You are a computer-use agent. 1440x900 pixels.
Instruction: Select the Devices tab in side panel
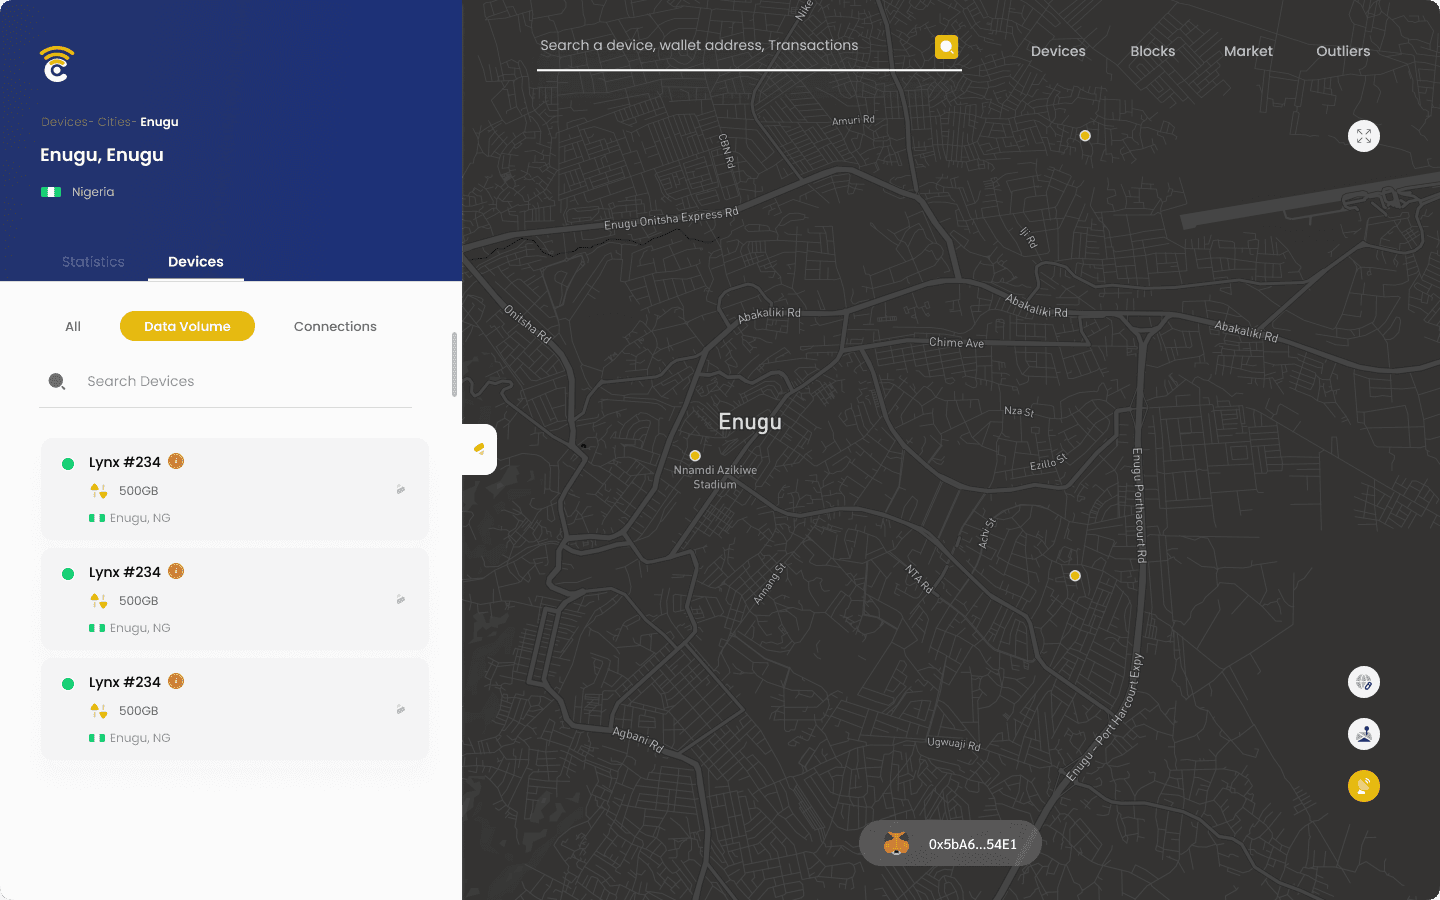click(x=196, y=262)
